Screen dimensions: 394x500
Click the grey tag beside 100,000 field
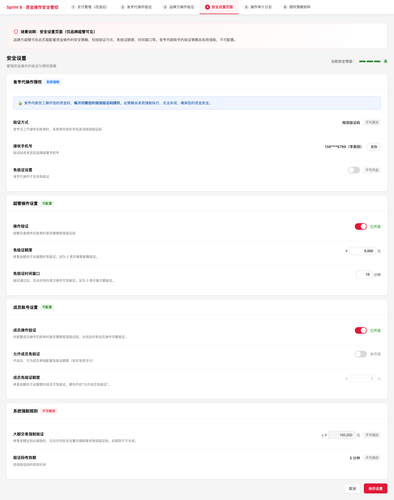(372, 435)
